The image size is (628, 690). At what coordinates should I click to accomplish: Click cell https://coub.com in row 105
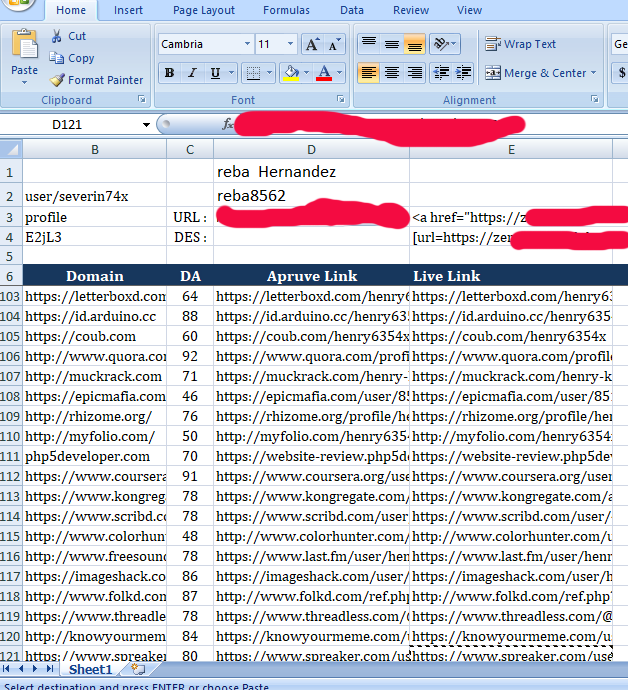pos(95,337)
